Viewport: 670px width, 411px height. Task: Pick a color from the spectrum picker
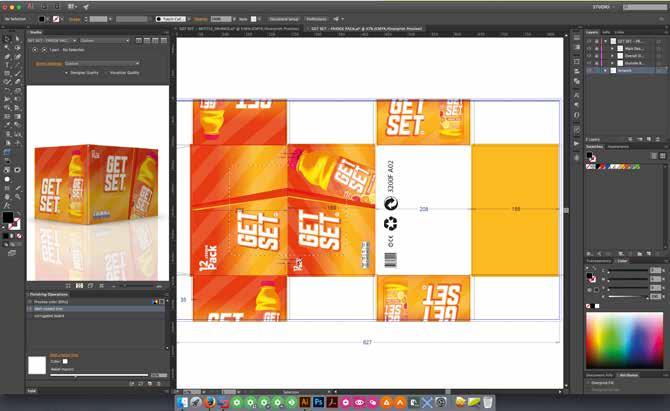[624, 341]
